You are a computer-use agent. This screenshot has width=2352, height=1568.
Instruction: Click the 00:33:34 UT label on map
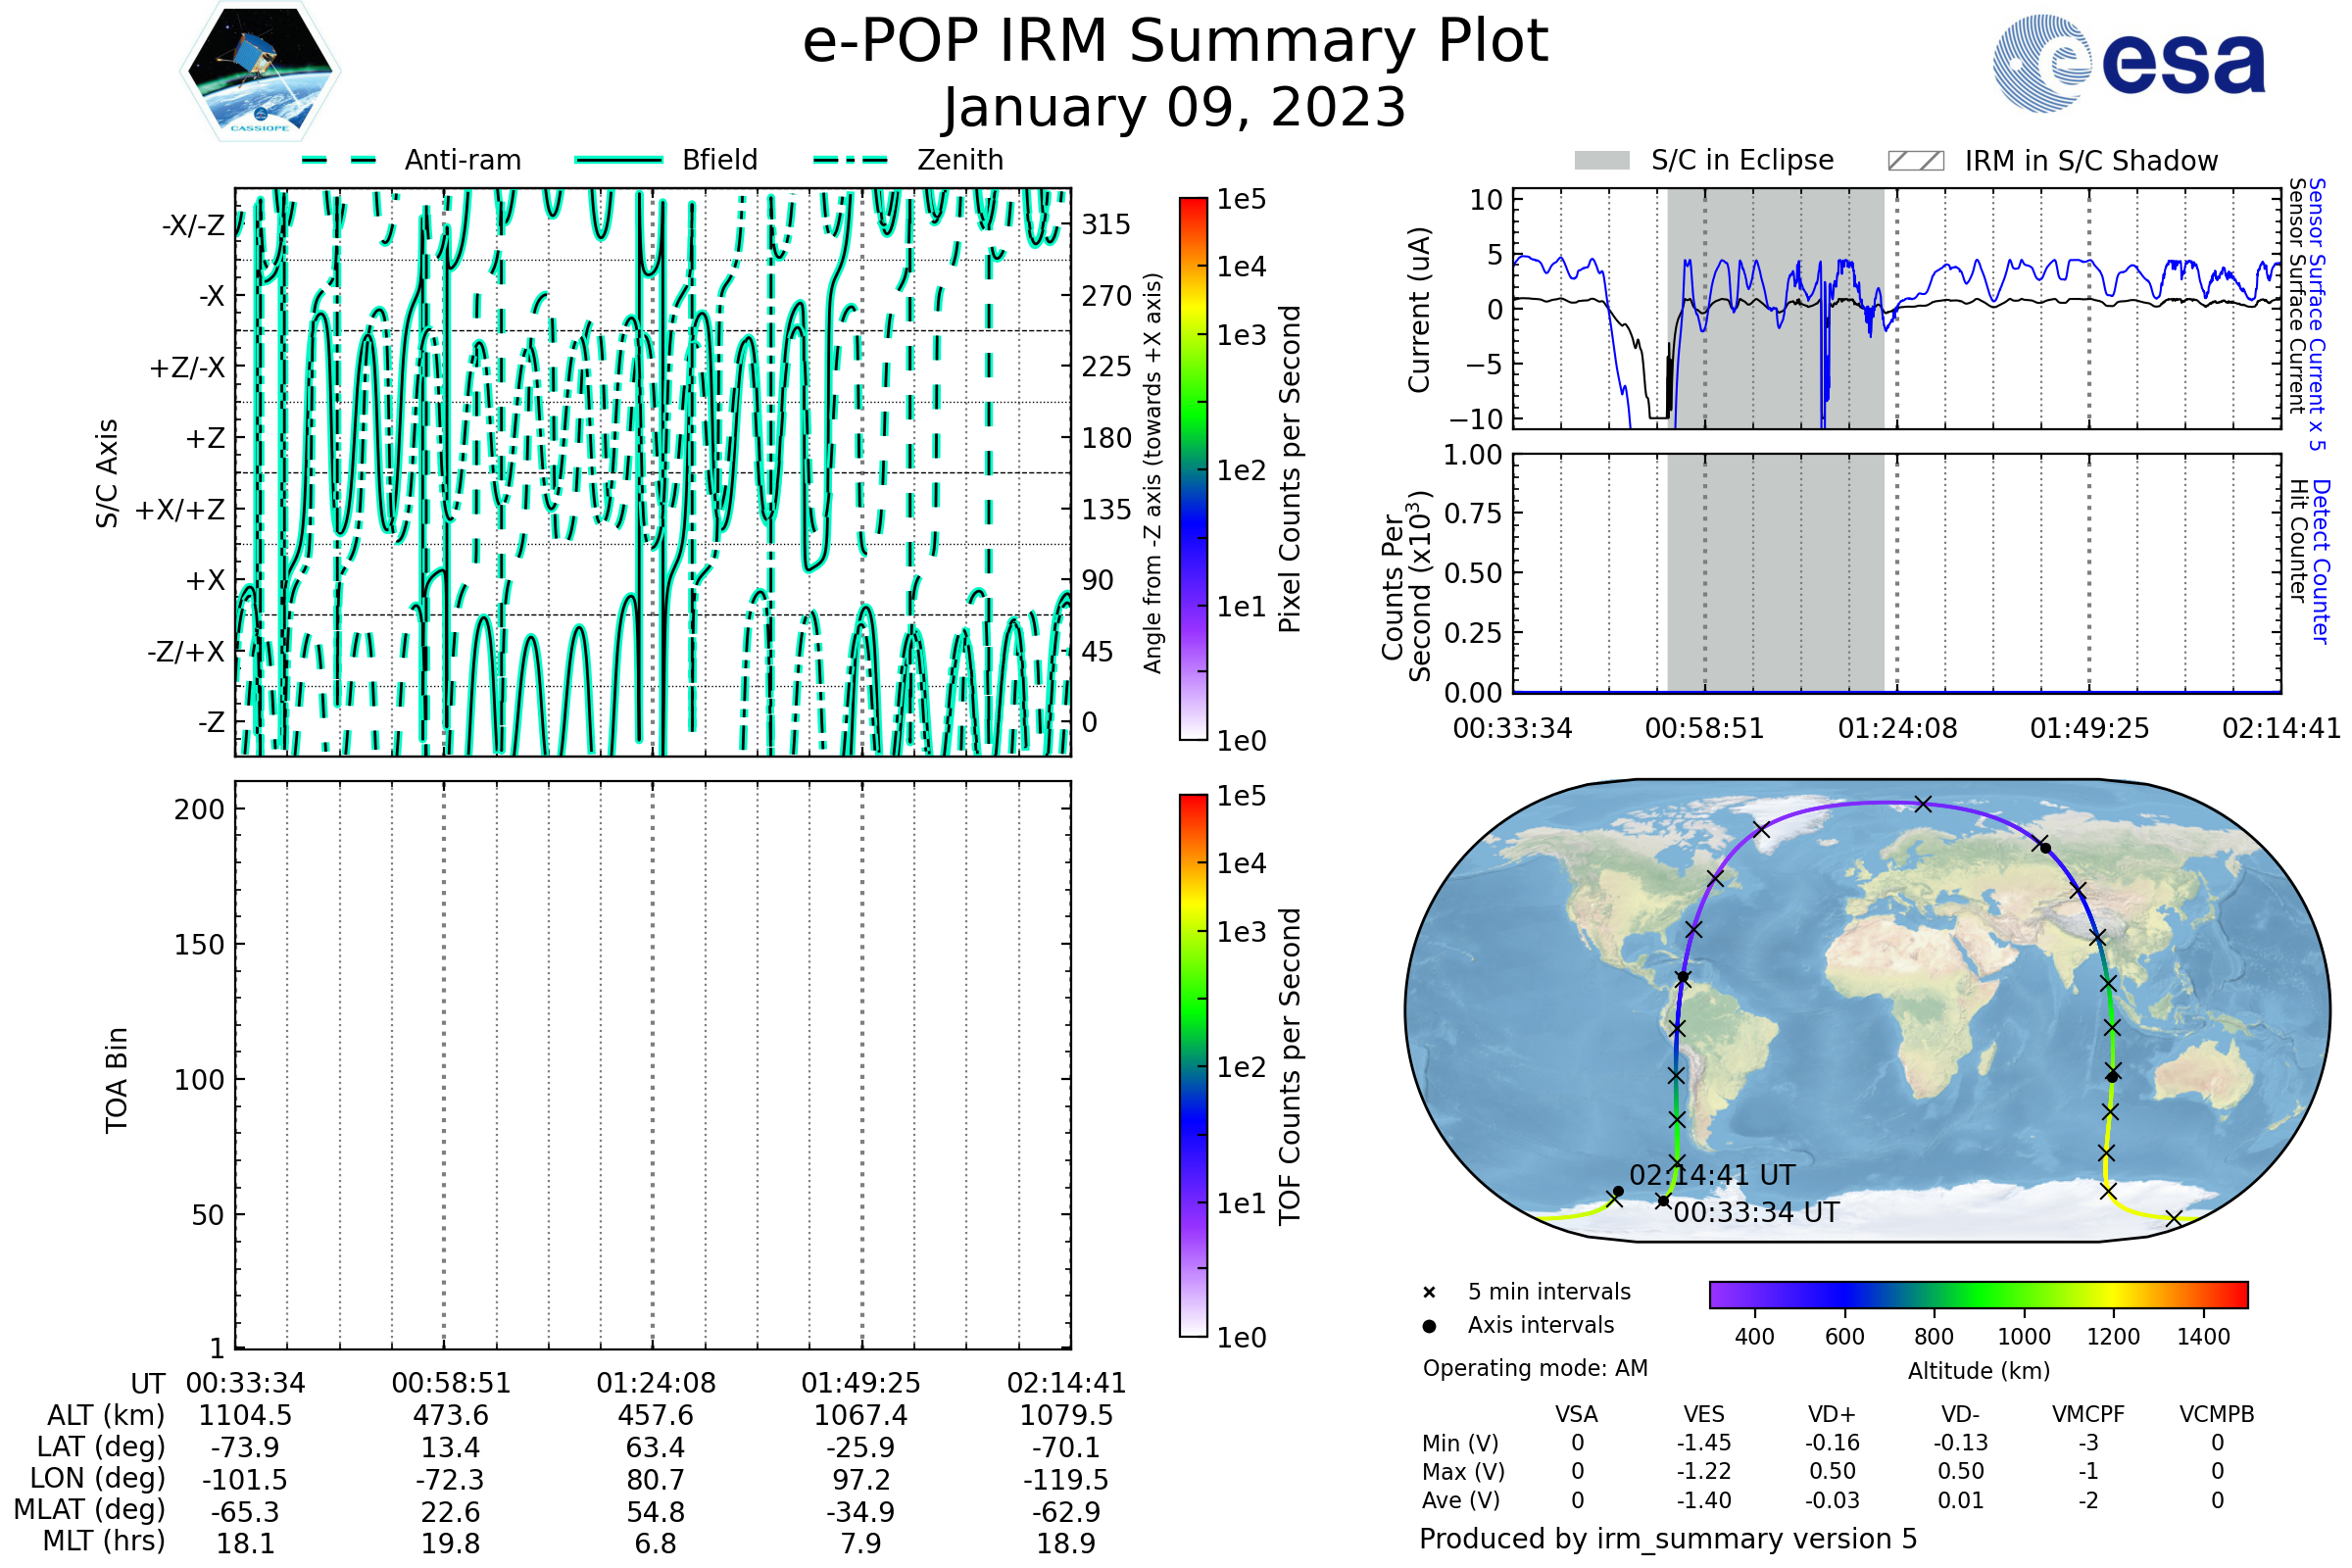[x=1756, y=1212]
